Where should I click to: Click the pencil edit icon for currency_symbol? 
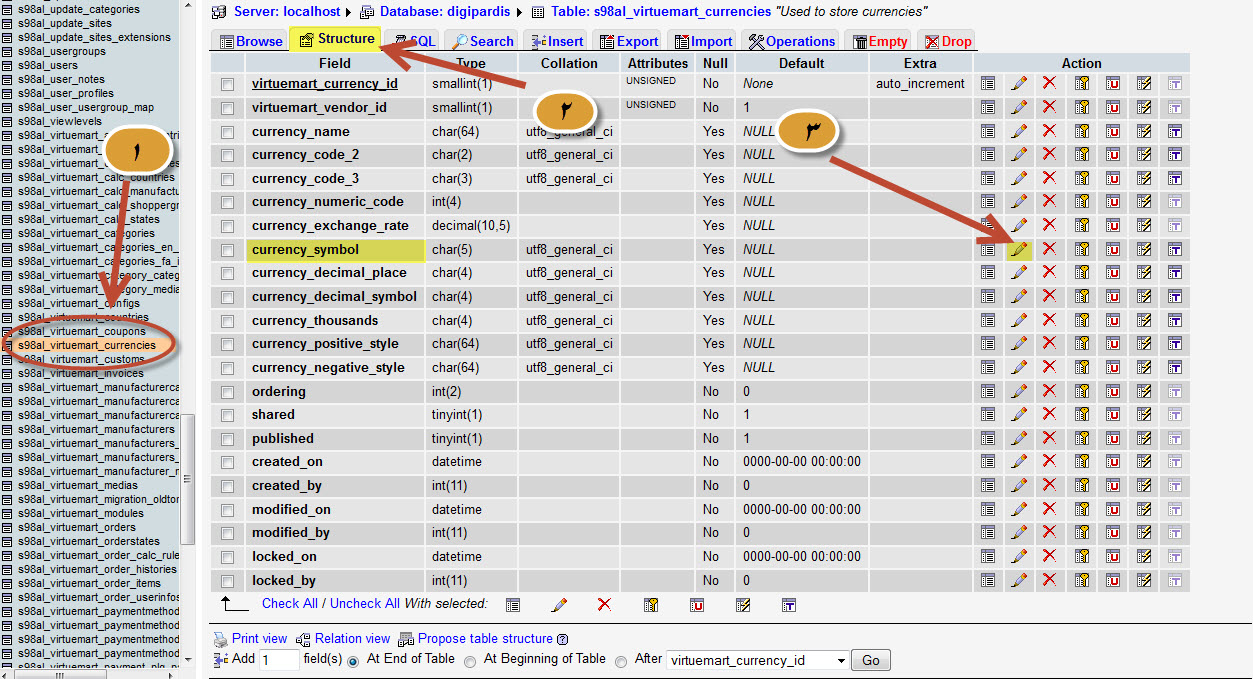click(x=1019, y=250)
